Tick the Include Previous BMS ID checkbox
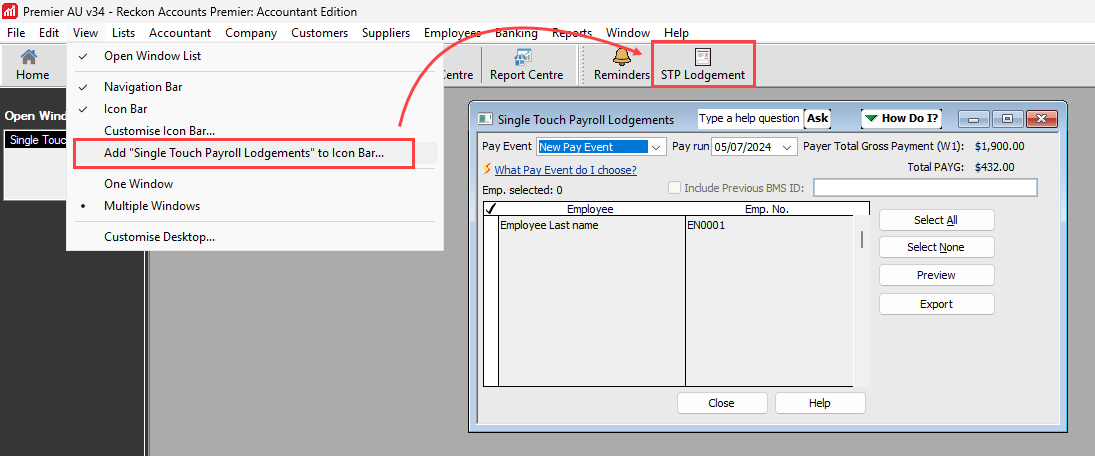Viewport: 1095px width, 456px height. pos(675,187)
